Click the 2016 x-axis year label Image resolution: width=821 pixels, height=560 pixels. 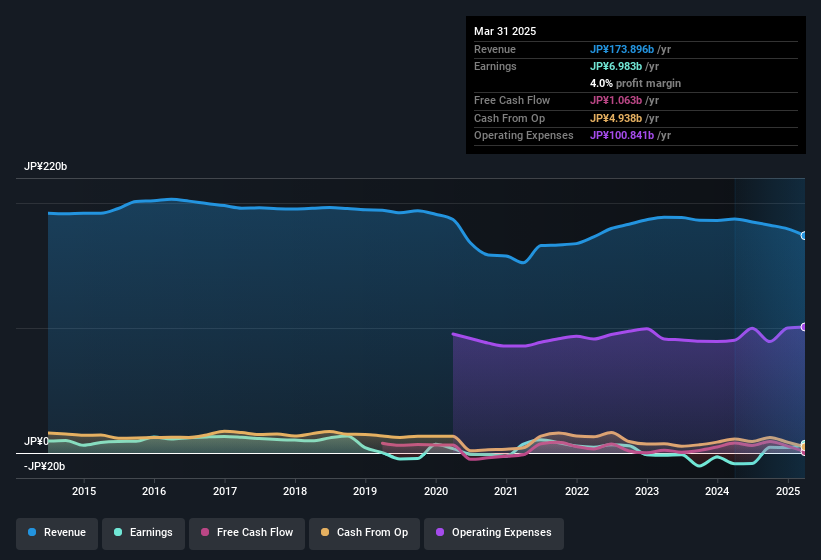pyautogui.click(x=154, y=491)
